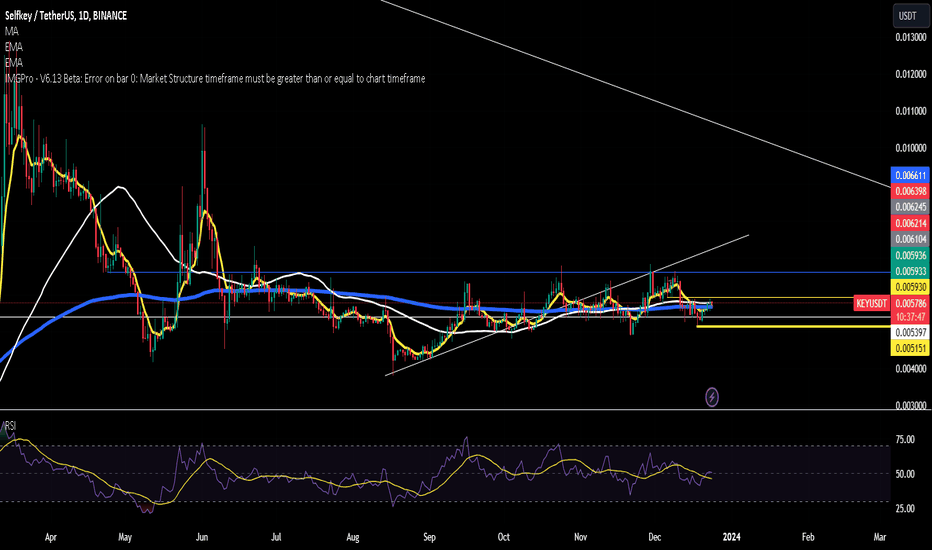Click the green 0.005936 price label
This screenshot has height=550, width=932.
[x=910, y=255]
